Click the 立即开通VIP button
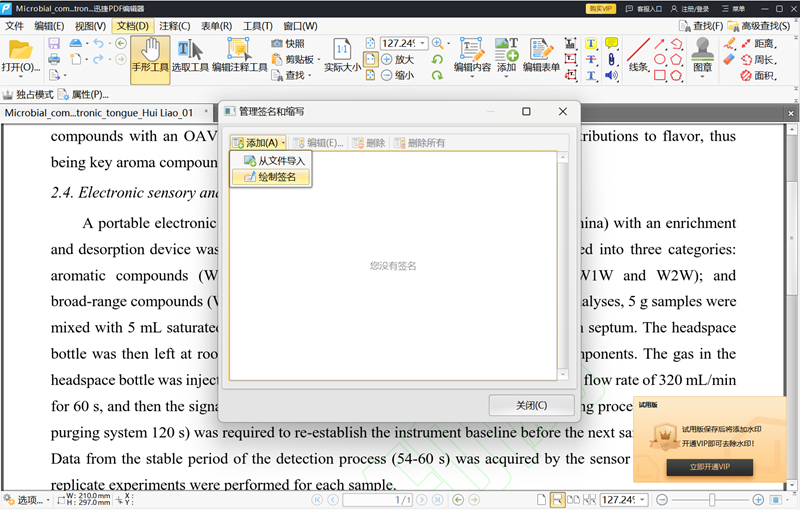 [x=710, y=467]
